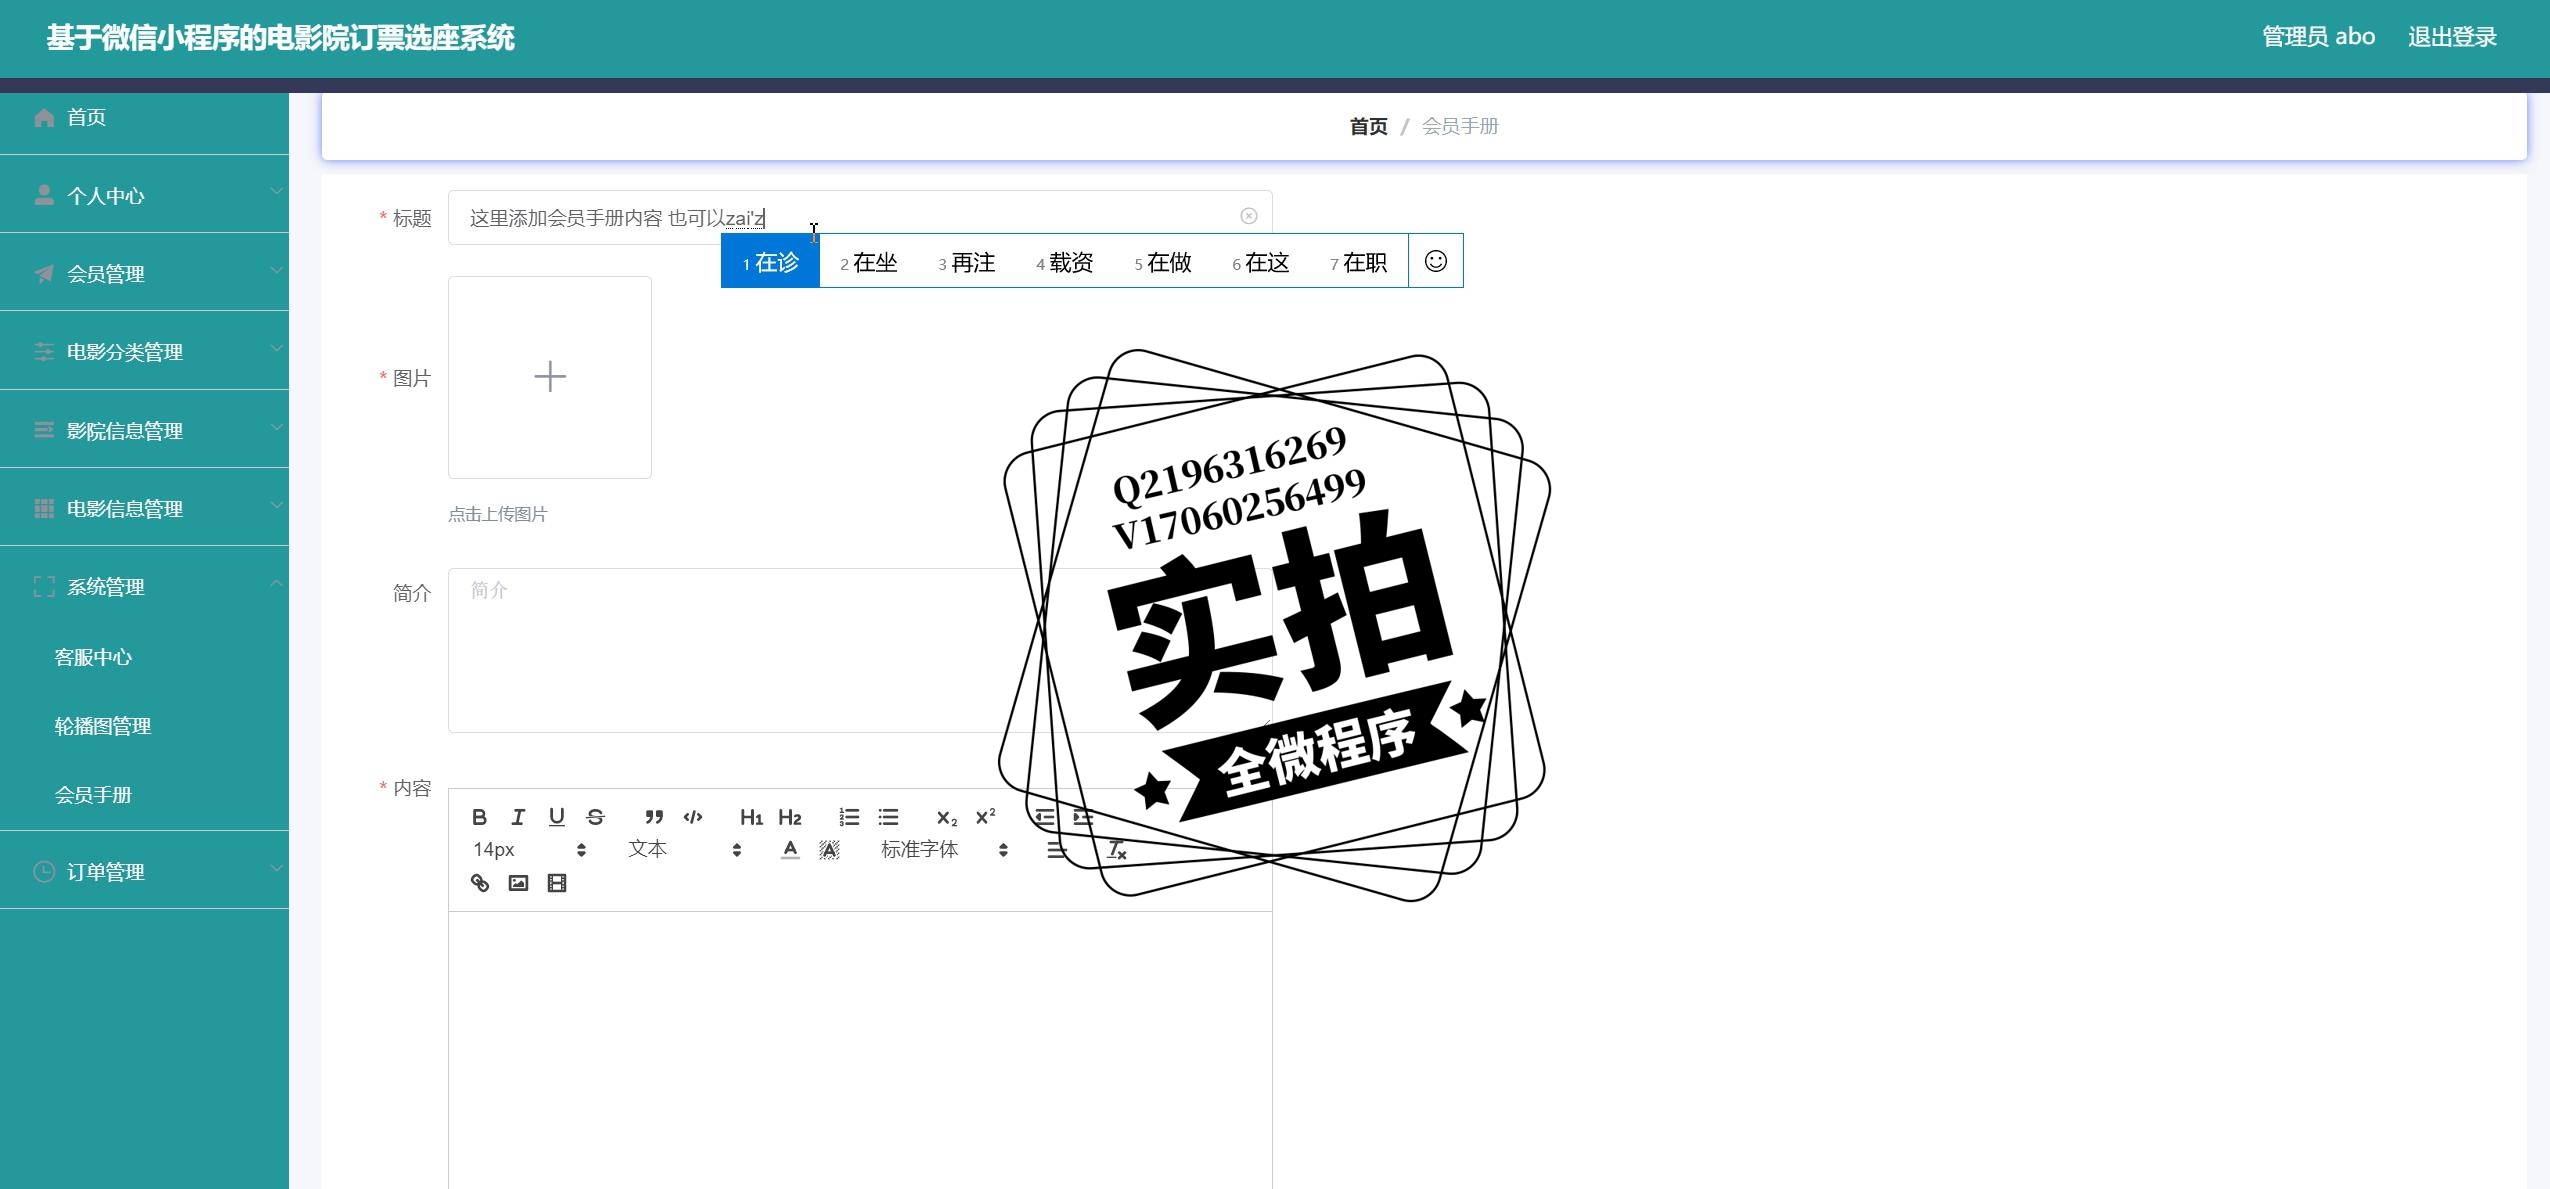The image size is (2550, 1189).
Task: Insert a blockquote in the editor
Action: [654, 817]
